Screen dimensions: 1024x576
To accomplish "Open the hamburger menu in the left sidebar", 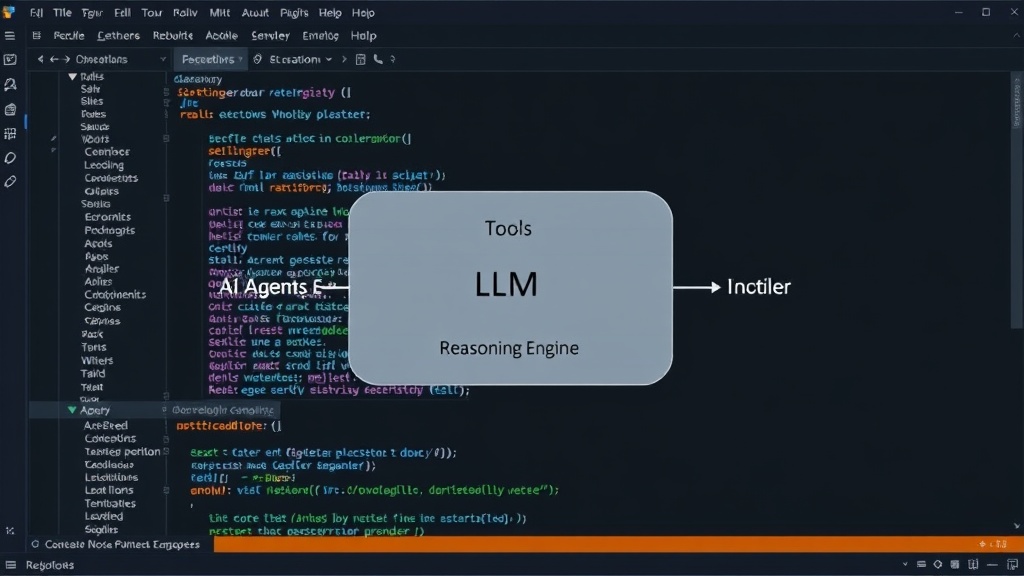I will coord(10,36).
